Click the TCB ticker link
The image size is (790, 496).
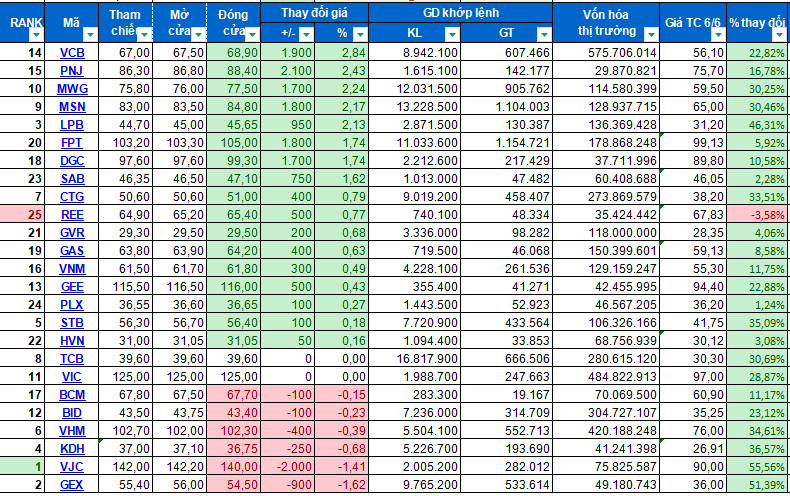(x=72, y=359)
